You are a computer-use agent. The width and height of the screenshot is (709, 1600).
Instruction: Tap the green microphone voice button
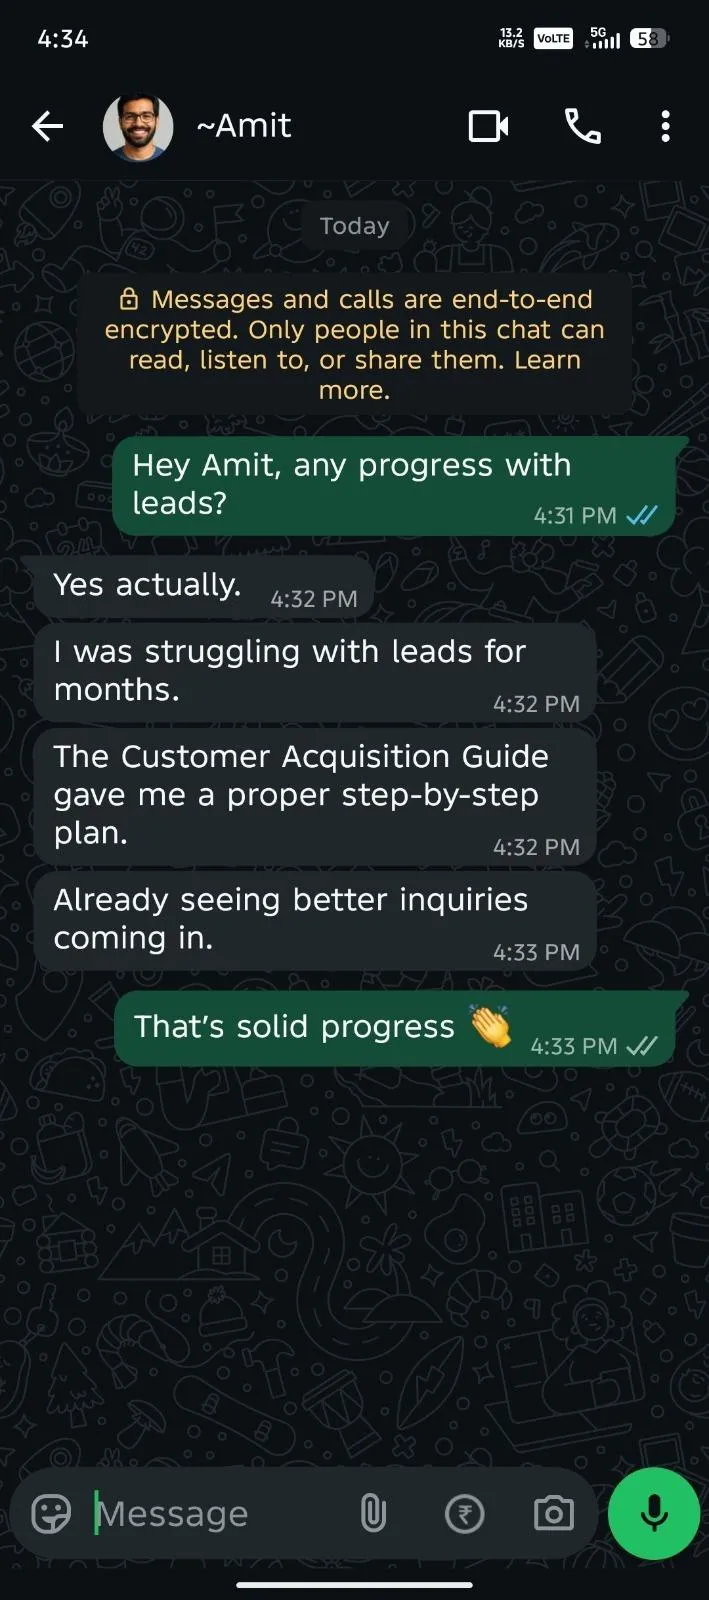[654, 1514]
